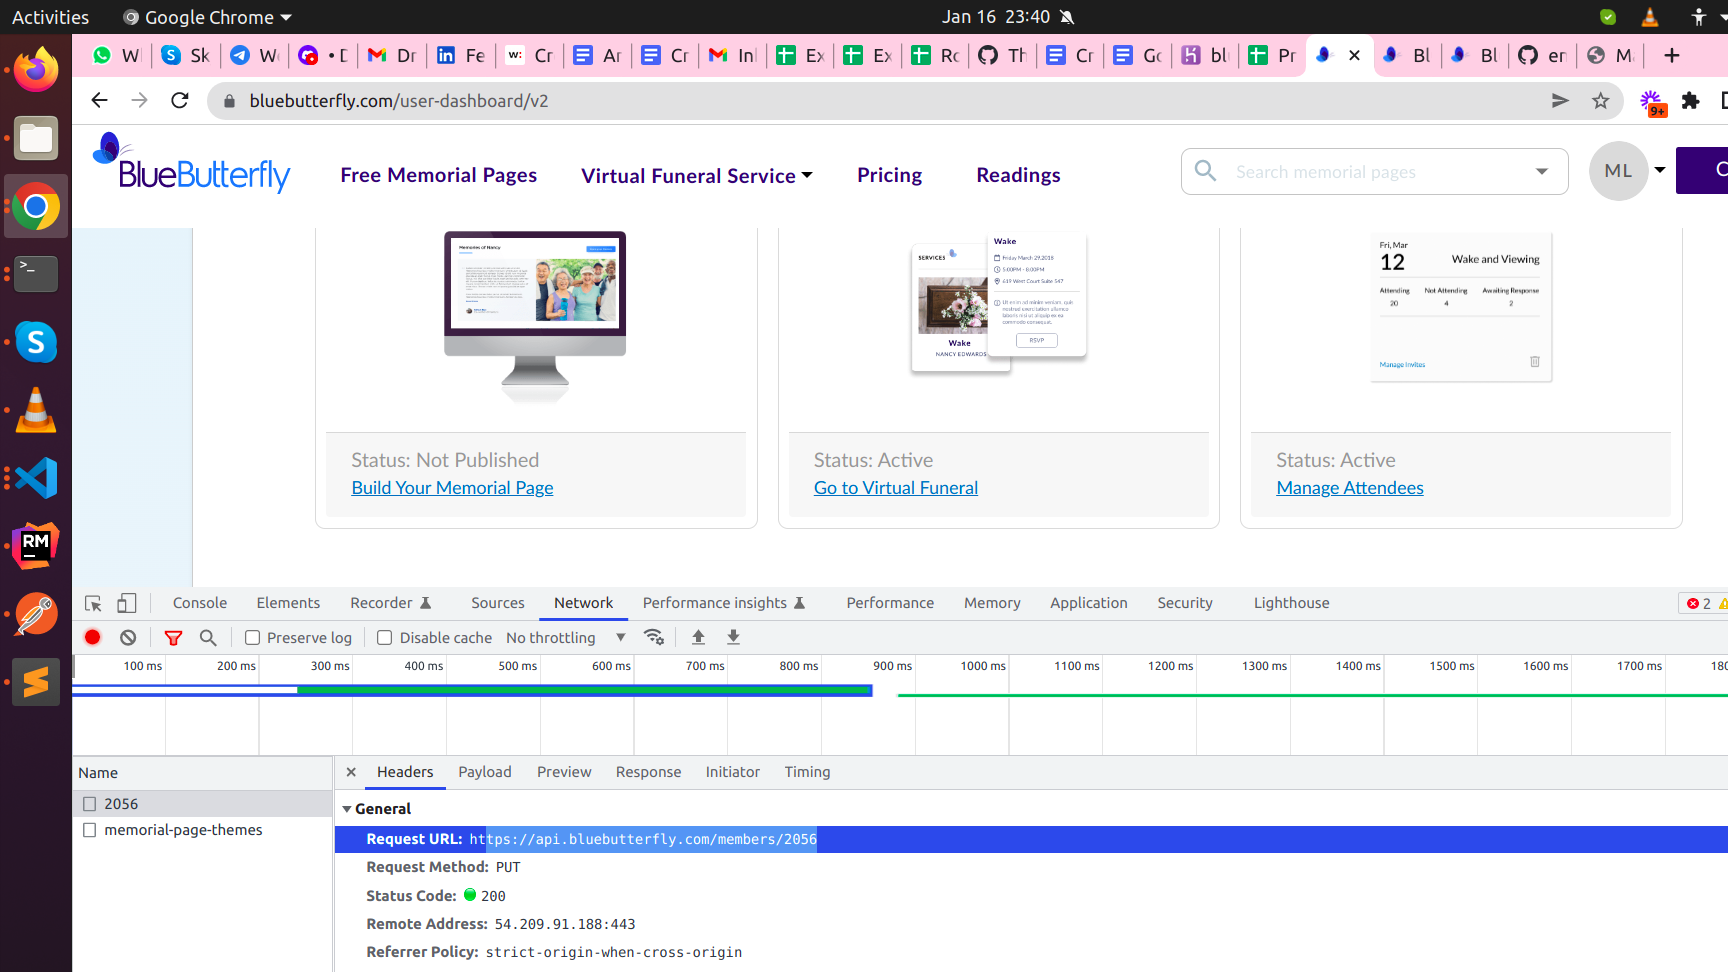Click the 500 ms timeline marker
Image resolution: width=1728 pixels, height=972 pixels.
click(518, 666)
